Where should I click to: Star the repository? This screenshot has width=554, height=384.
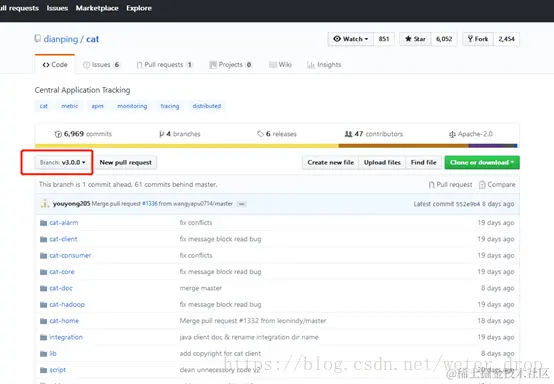[x=415, y=39]
